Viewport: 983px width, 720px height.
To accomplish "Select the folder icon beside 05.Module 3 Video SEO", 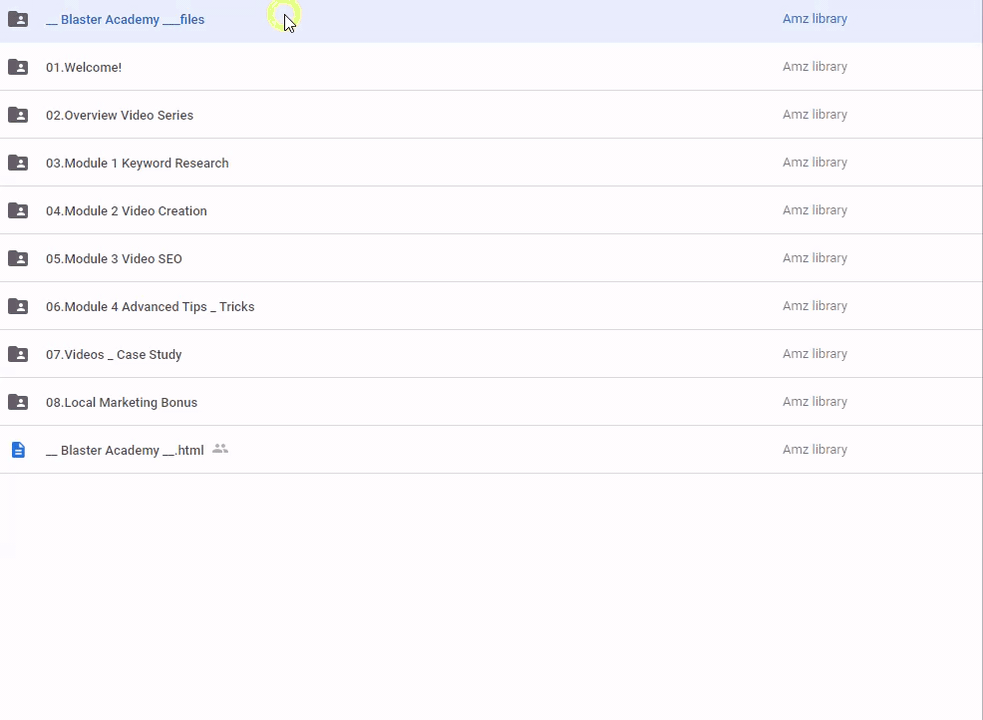I will tap(18, 259).
